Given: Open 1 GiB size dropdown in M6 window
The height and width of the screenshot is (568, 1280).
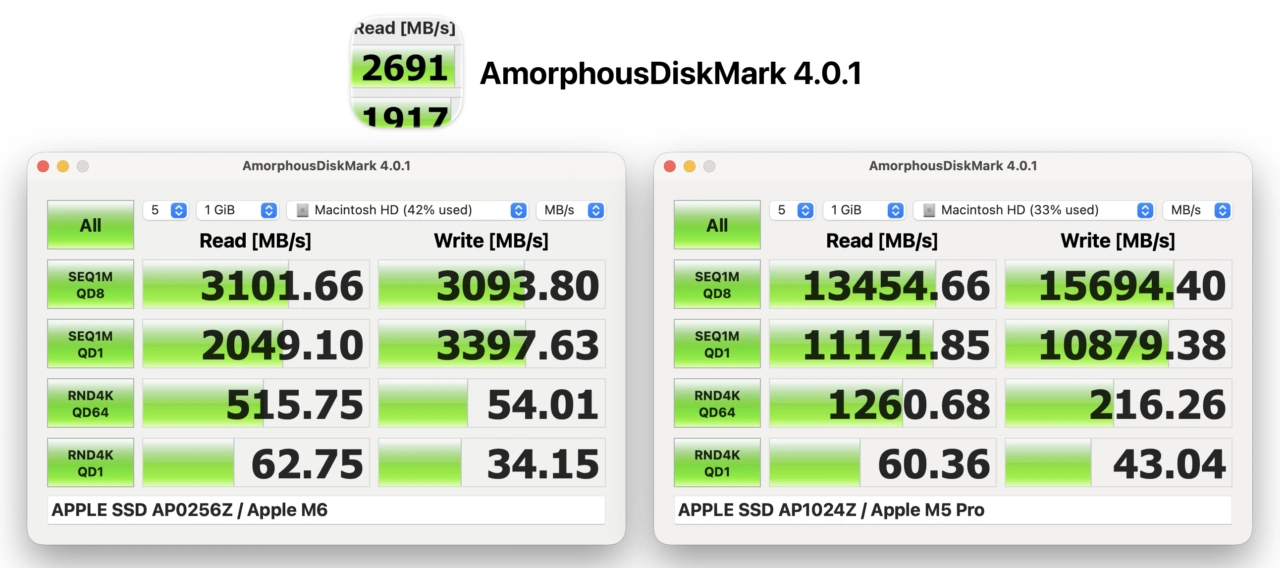Looking at the screenshot, I should click(237, 210).
